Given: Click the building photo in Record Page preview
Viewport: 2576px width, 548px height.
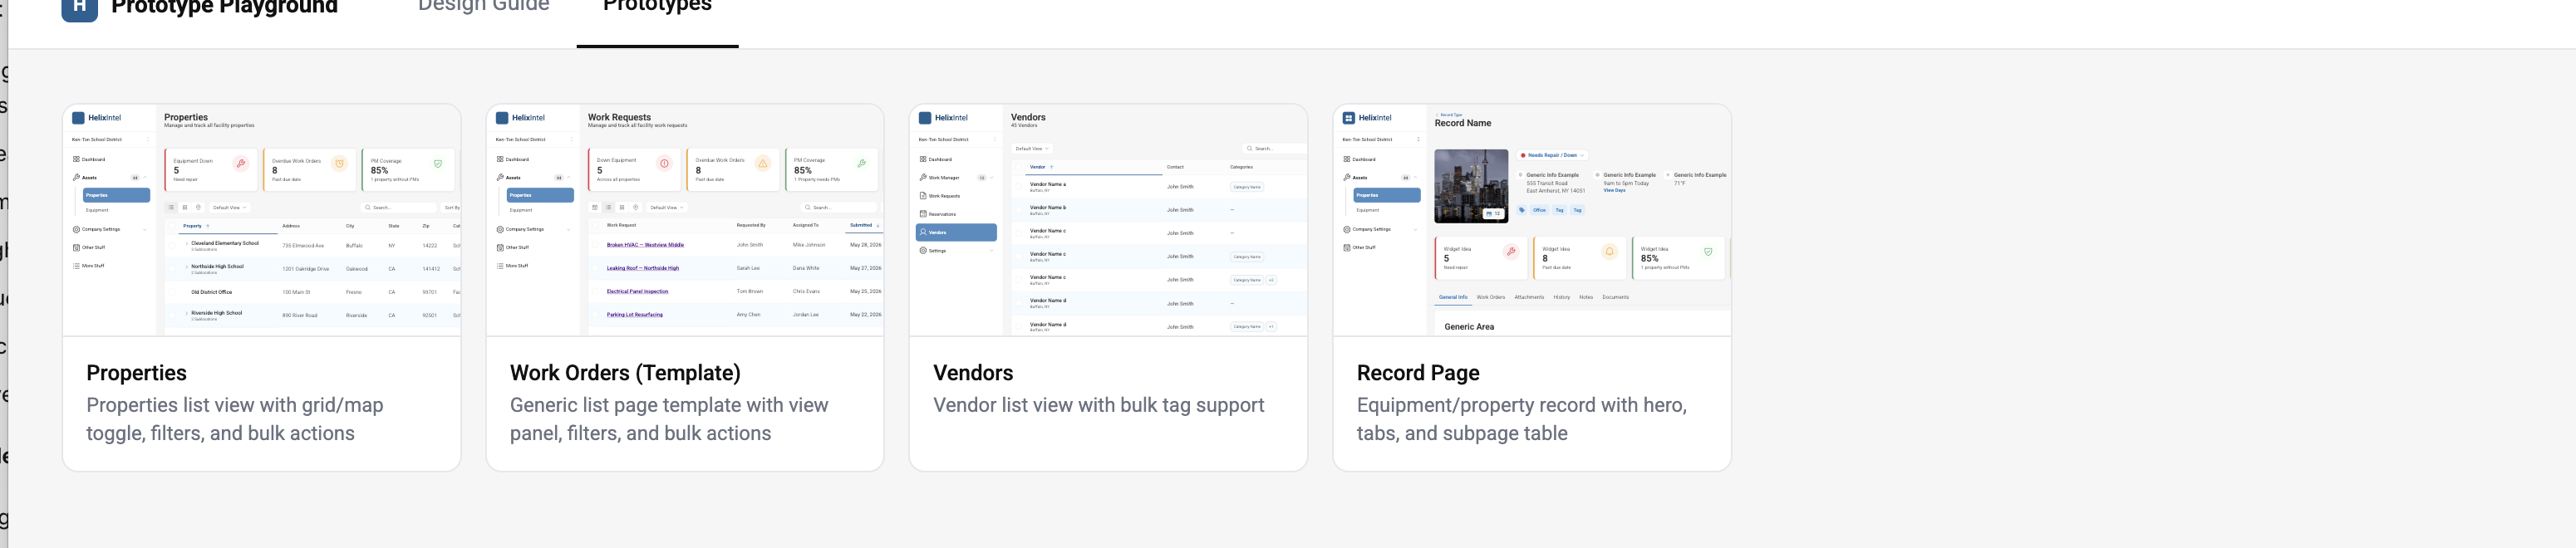Looking at the screenshot, I should click(x=1471, y=186).
